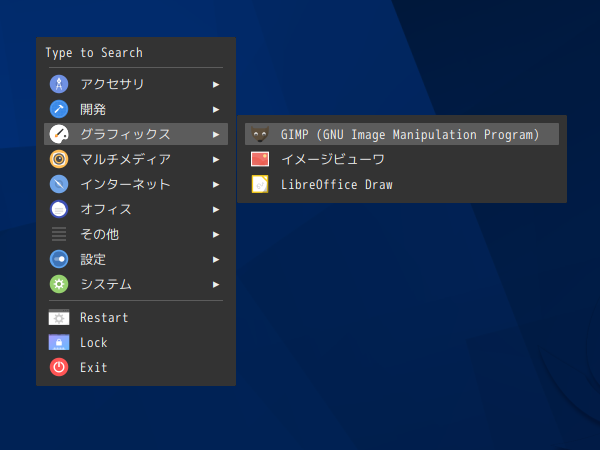This screenshot has height=450, width=600.
Task: Open the アクセサリ category
Action: tap(136, 84)
